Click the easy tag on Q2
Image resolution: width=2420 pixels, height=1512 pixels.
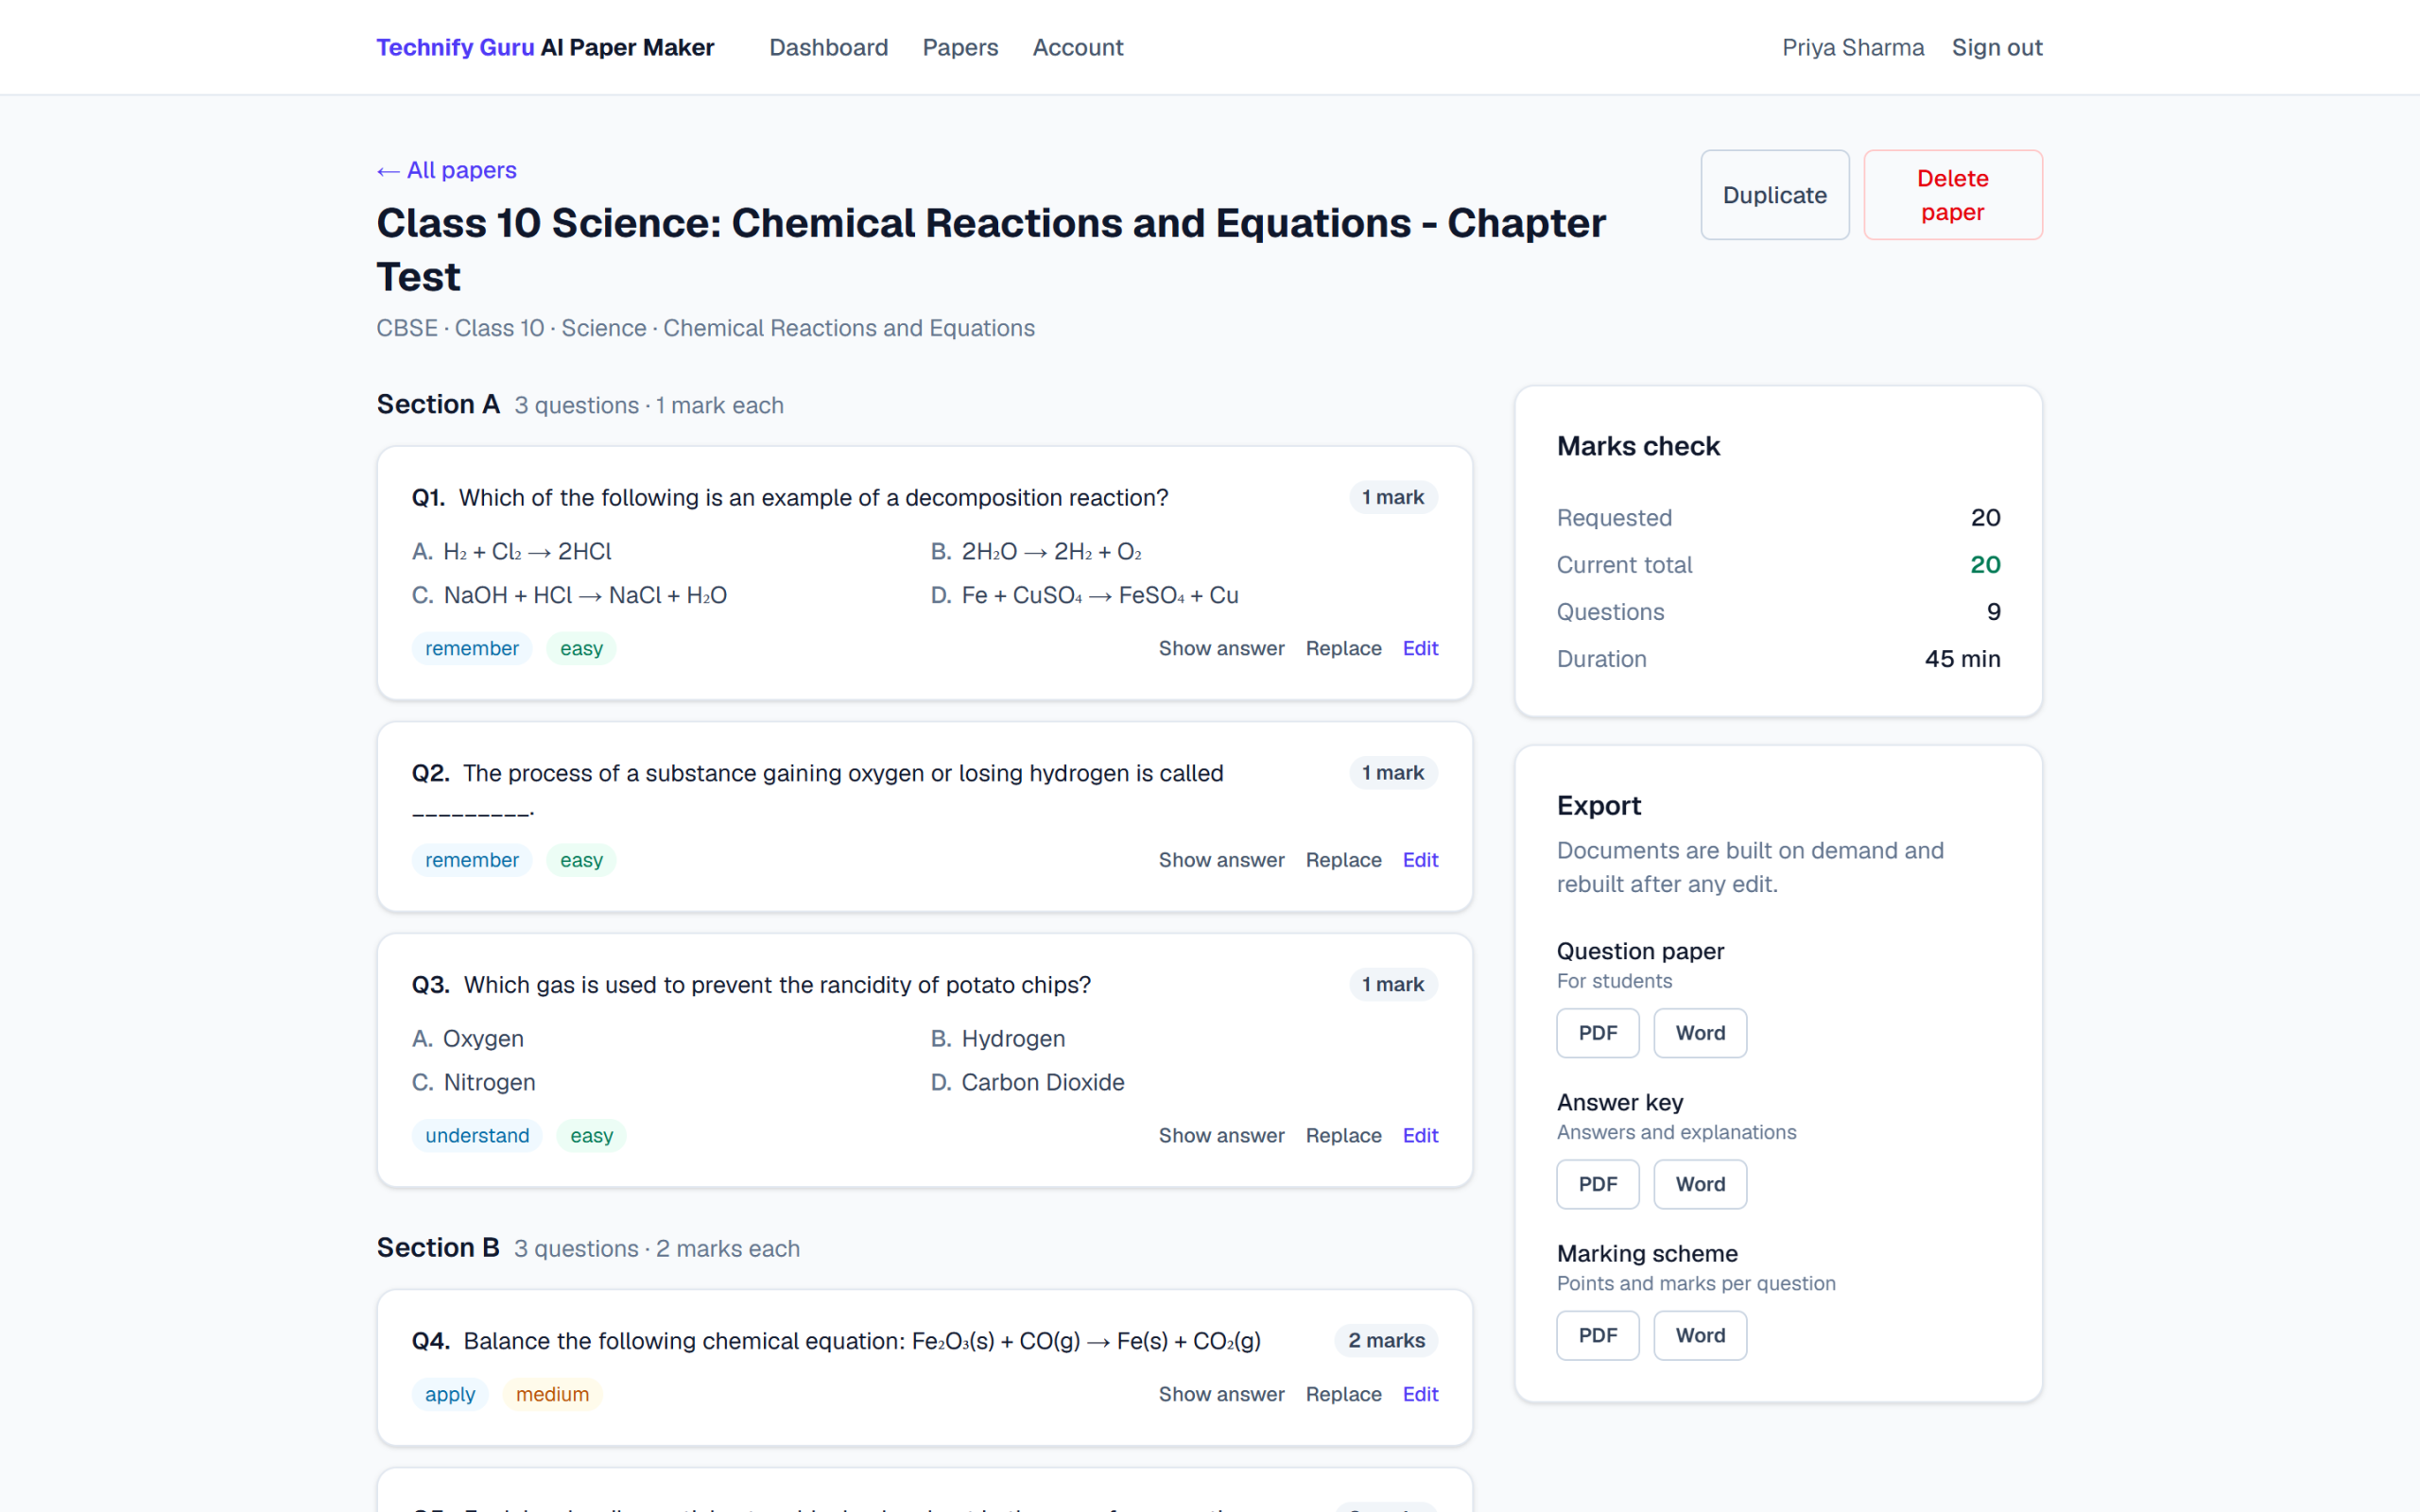581,860
